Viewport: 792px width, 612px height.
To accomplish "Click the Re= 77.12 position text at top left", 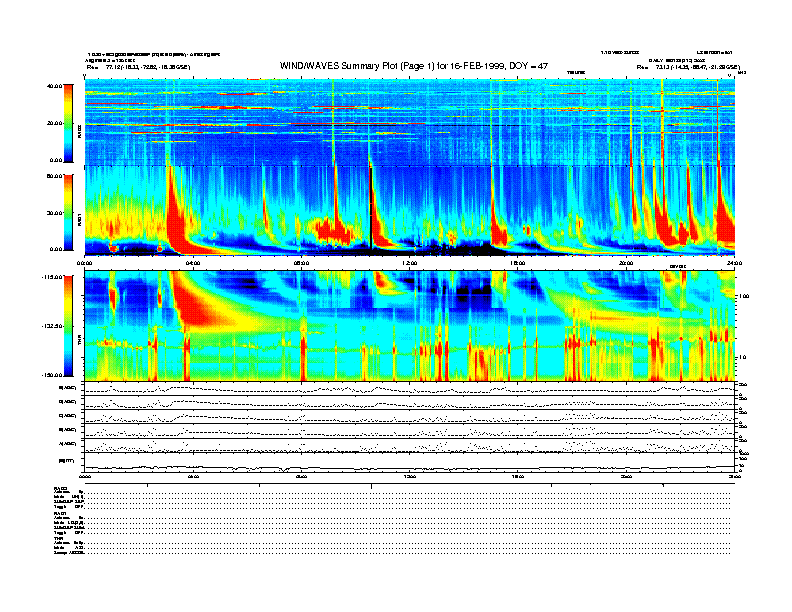I will pyautogui.click(x=138, y=67).
